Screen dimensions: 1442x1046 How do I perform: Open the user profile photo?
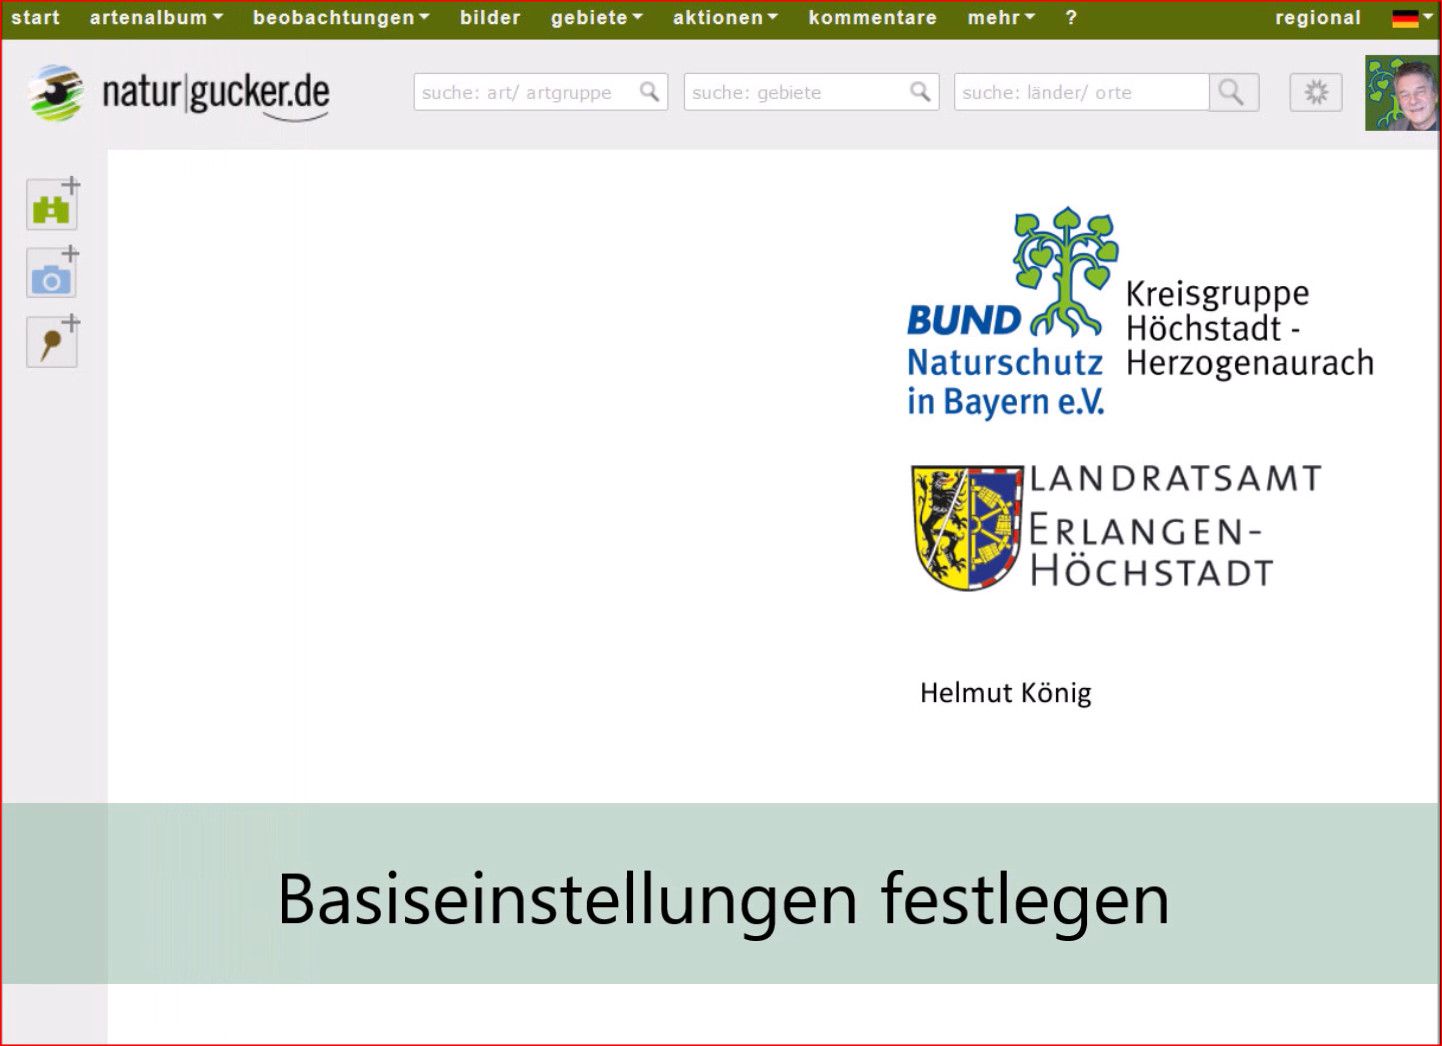coord(1402,93)
